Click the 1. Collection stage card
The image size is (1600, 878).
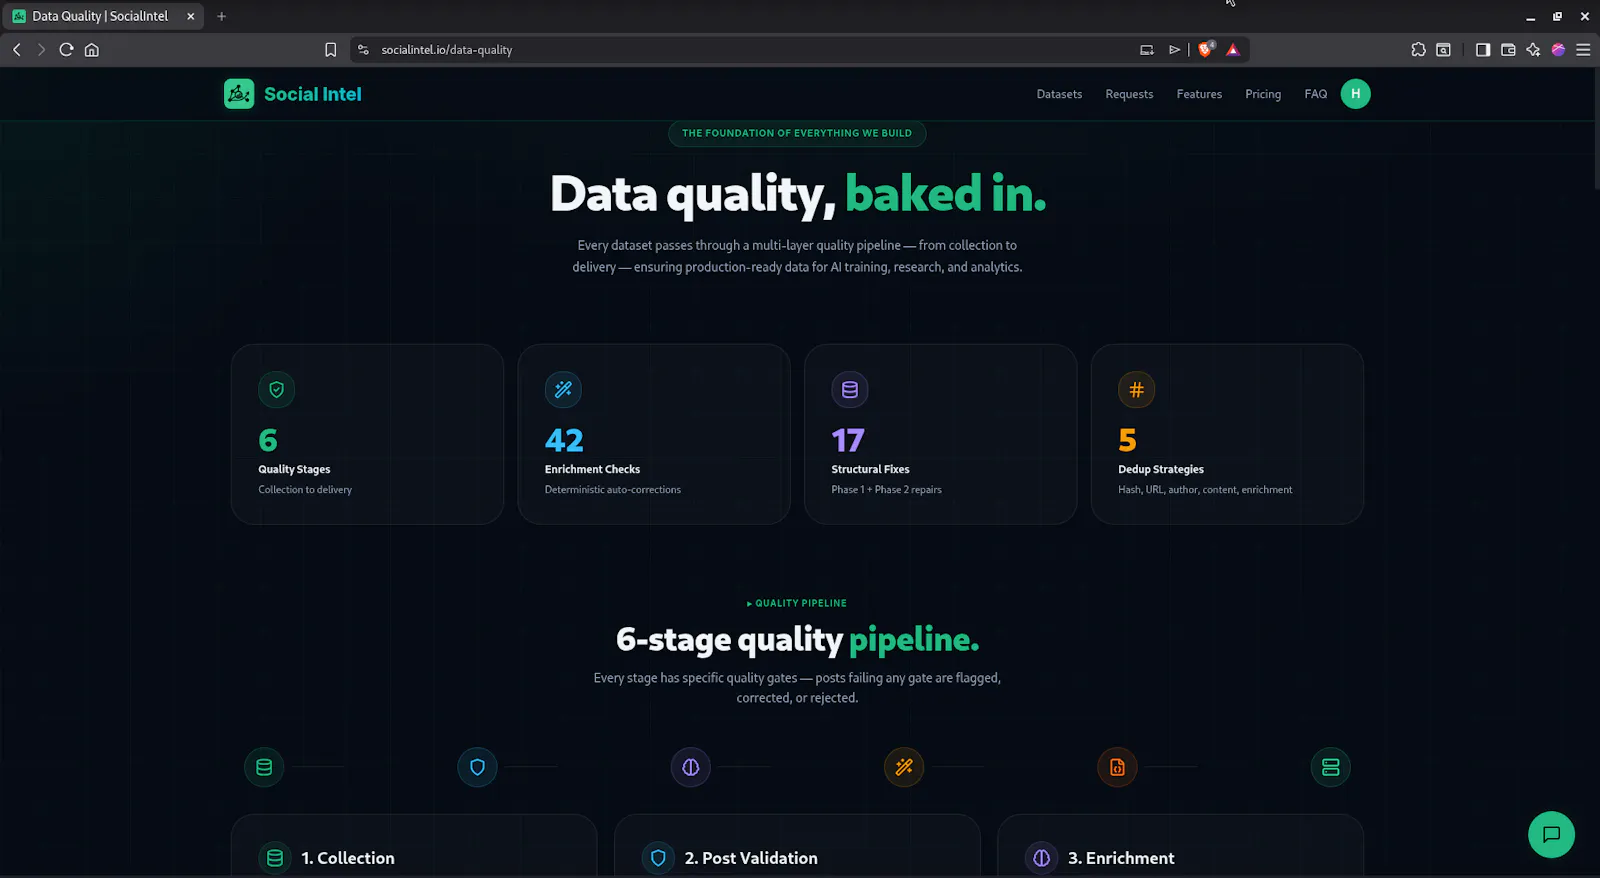point(414,846)
